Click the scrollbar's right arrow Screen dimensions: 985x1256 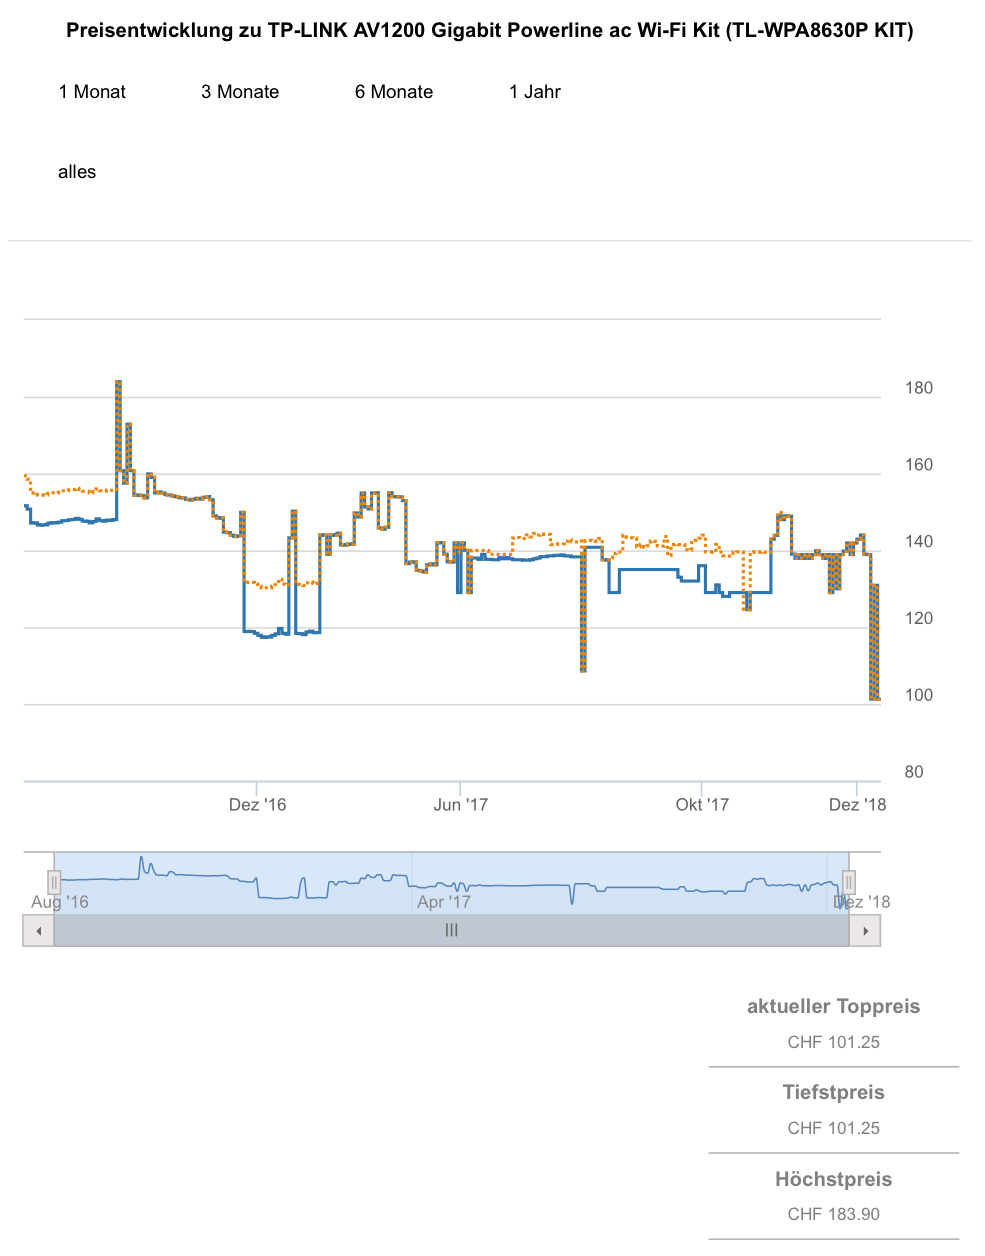point(865,931)
